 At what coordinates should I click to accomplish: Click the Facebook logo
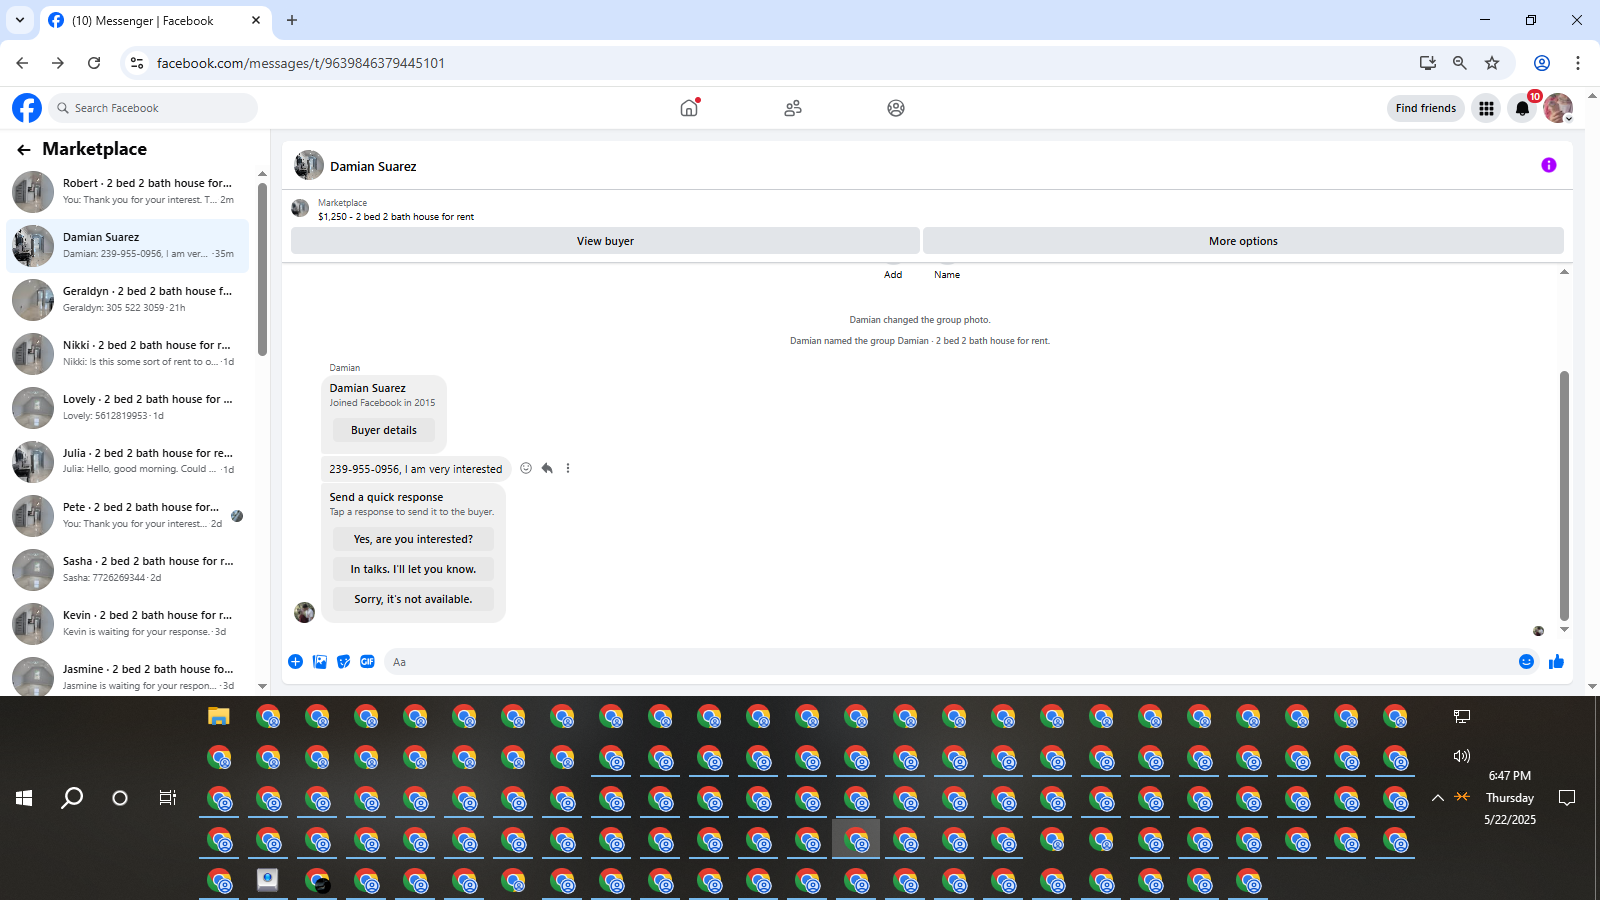(x=27, y=108)
